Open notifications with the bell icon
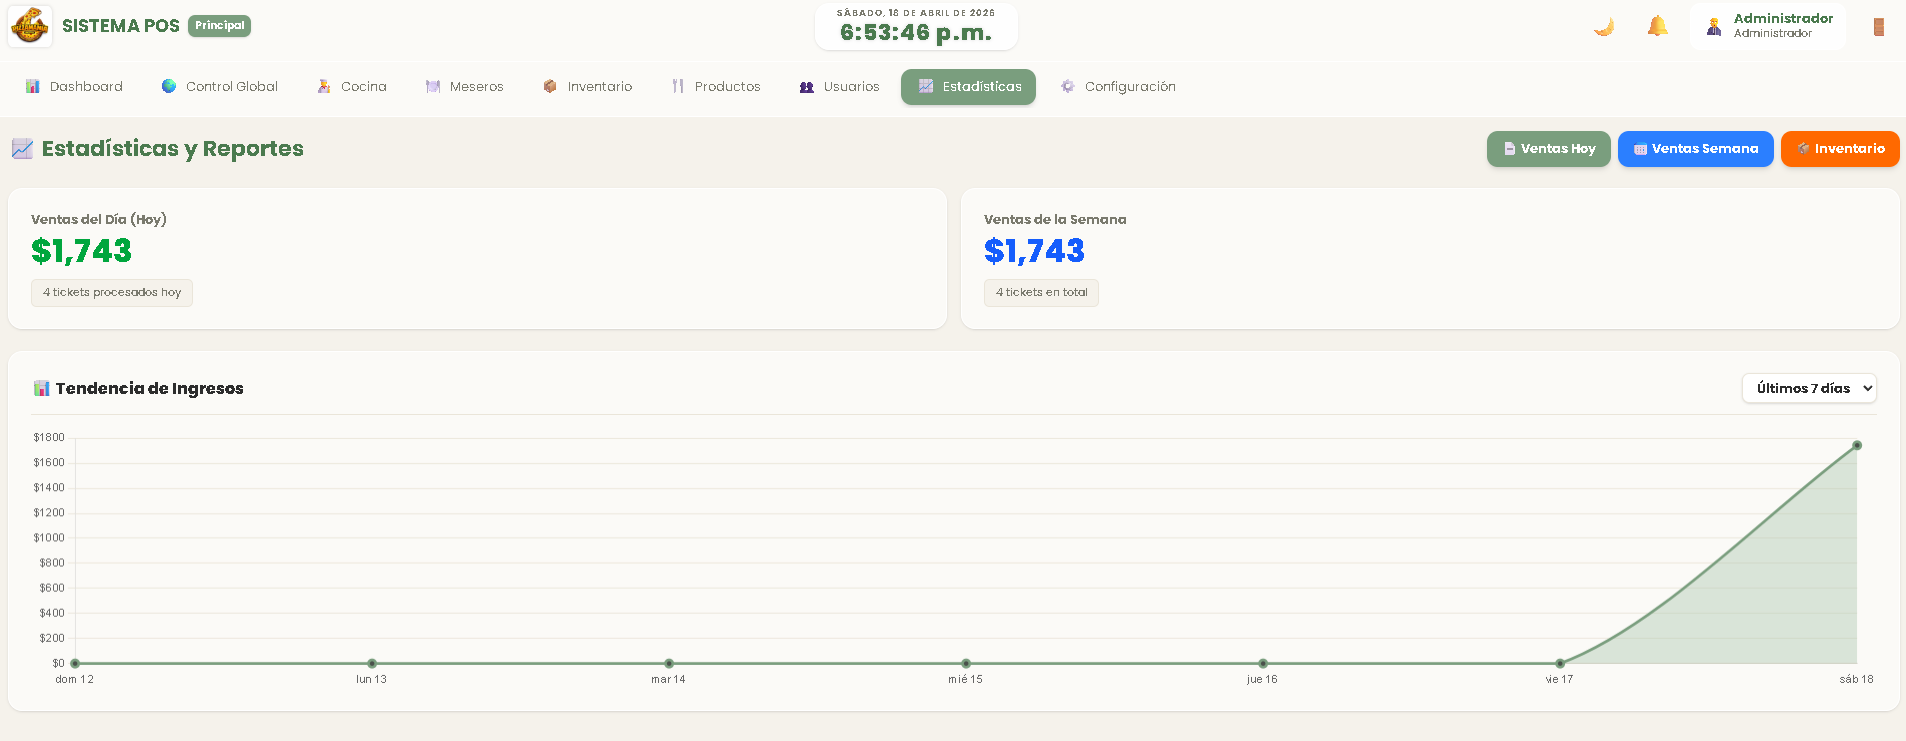Image resolution: width=1906 pixels, height=741 pixels. [x=1657, y=27]
